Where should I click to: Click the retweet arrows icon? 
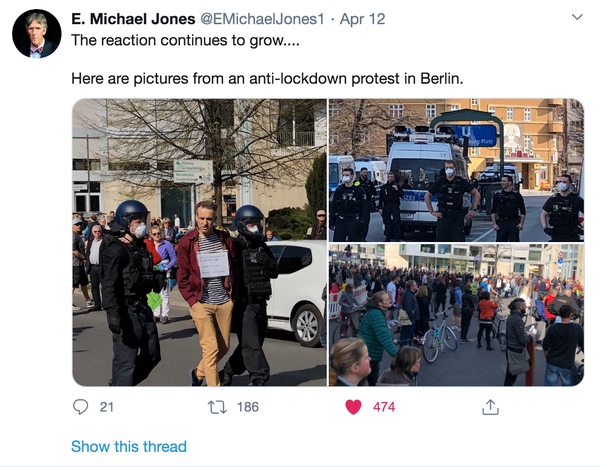coord(217,407)
